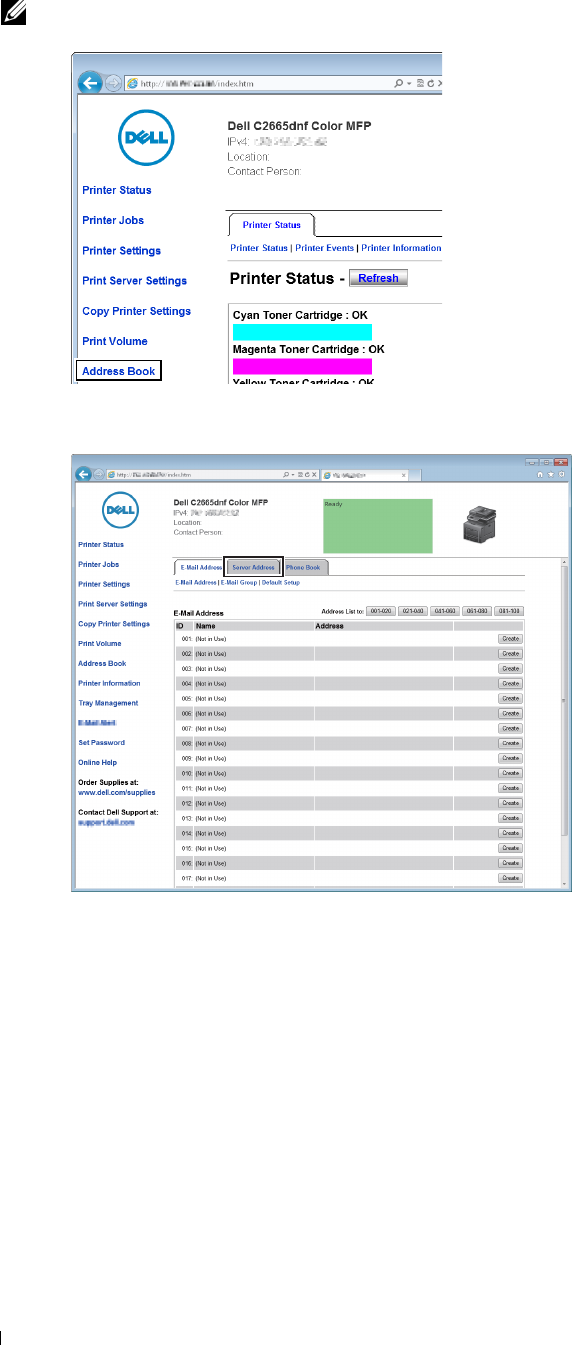Click Create for e-mail address ID 001

pos(511,638)
